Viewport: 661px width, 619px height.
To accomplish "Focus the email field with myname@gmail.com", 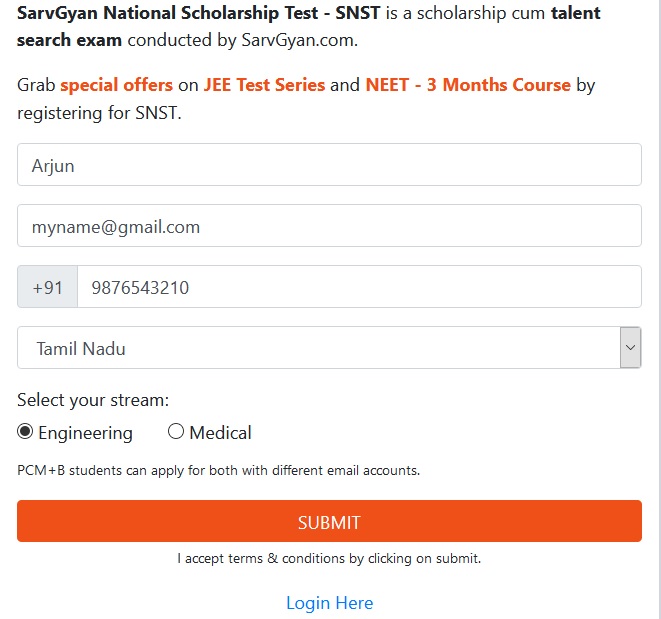I will point(329,226).
